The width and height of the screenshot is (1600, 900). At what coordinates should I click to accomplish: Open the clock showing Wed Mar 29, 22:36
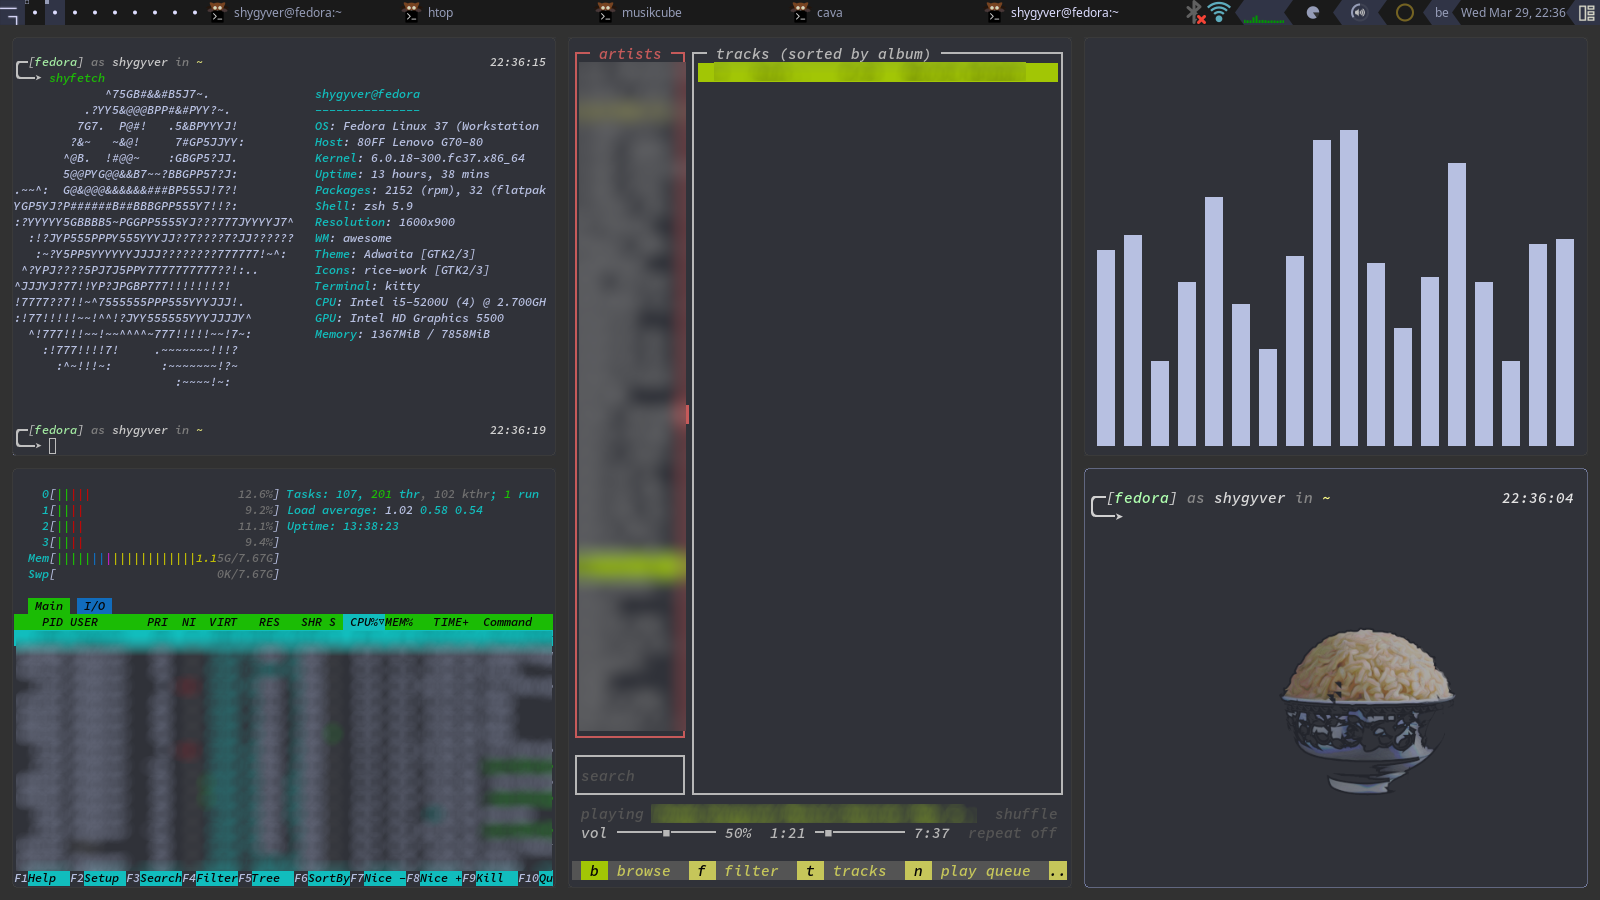pyautogui.click(x=1513, y=13)
